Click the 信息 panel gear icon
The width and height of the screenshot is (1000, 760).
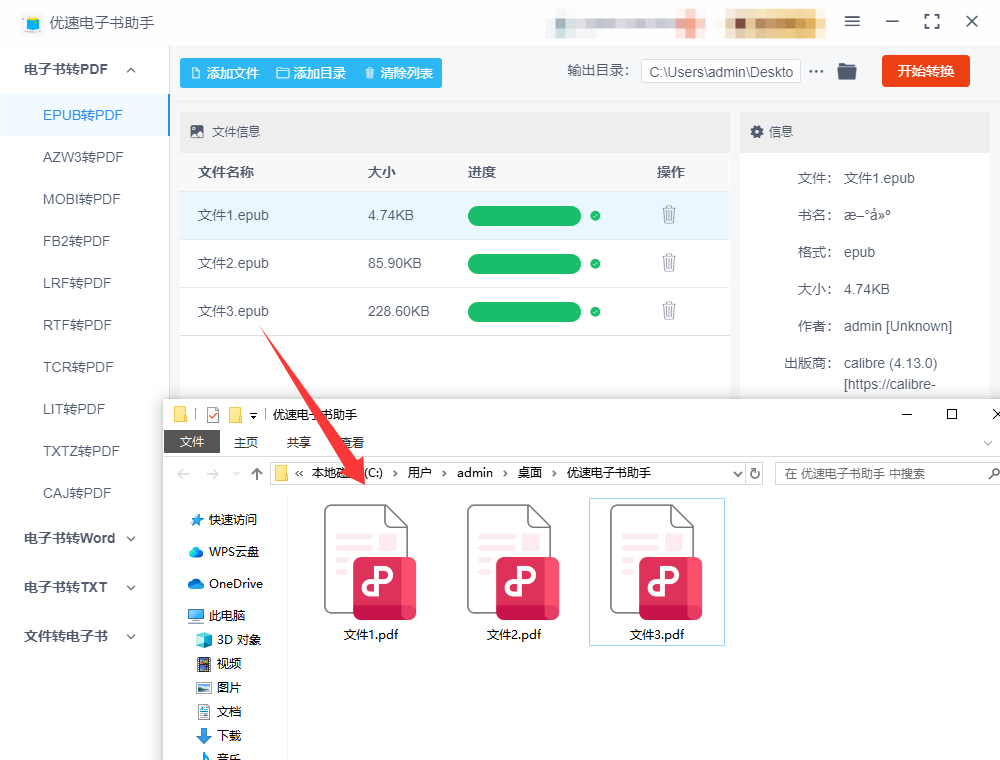756,131
